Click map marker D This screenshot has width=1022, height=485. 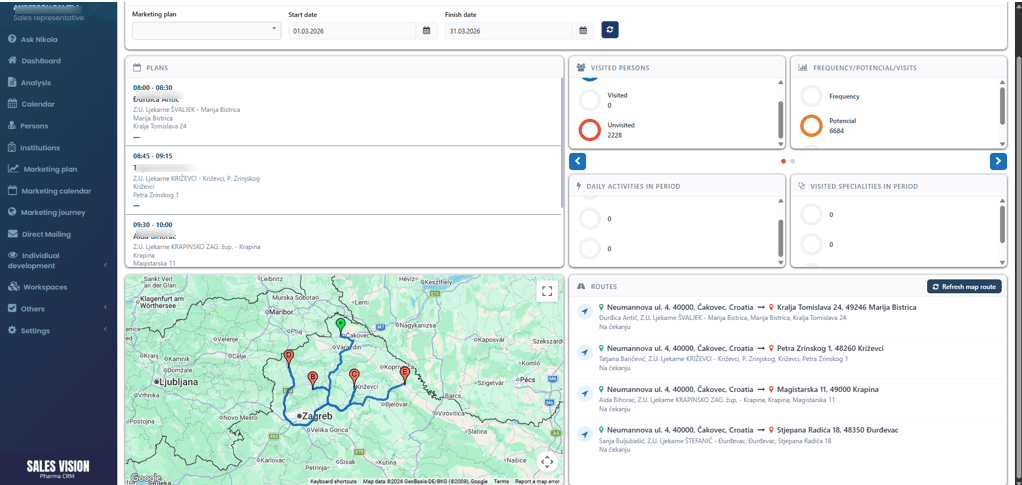[x=289, y=357]
